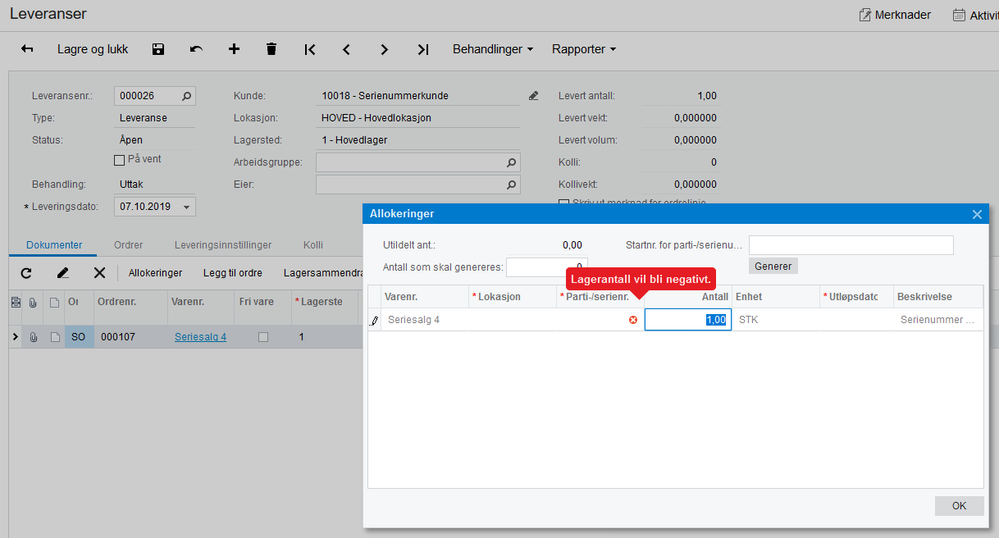Click the save disk icon
Screen dimensions: 999x538
[x=158, y=49]
